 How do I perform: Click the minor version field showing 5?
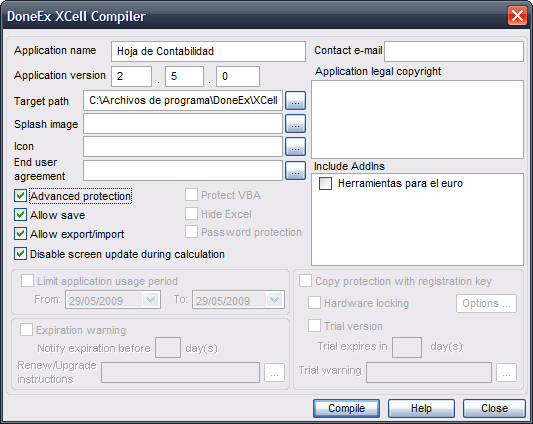click(184, 76)
